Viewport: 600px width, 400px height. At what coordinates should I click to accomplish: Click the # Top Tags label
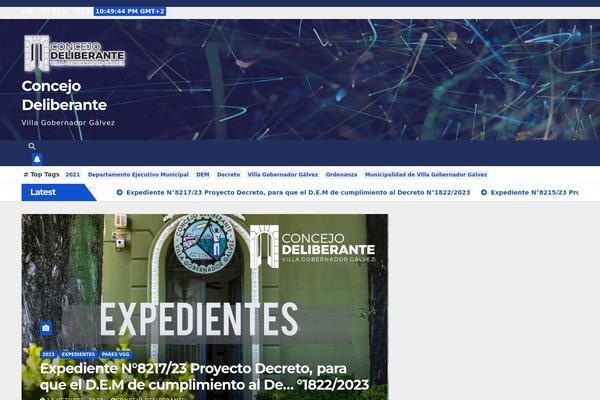[41, 175]
